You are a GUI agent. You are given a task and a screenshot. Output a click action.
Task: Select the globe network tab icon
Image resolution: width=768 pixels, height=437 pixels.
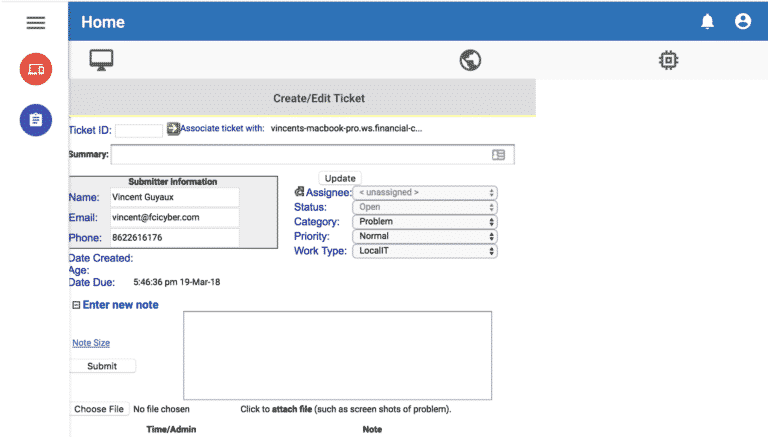[470, 60]
